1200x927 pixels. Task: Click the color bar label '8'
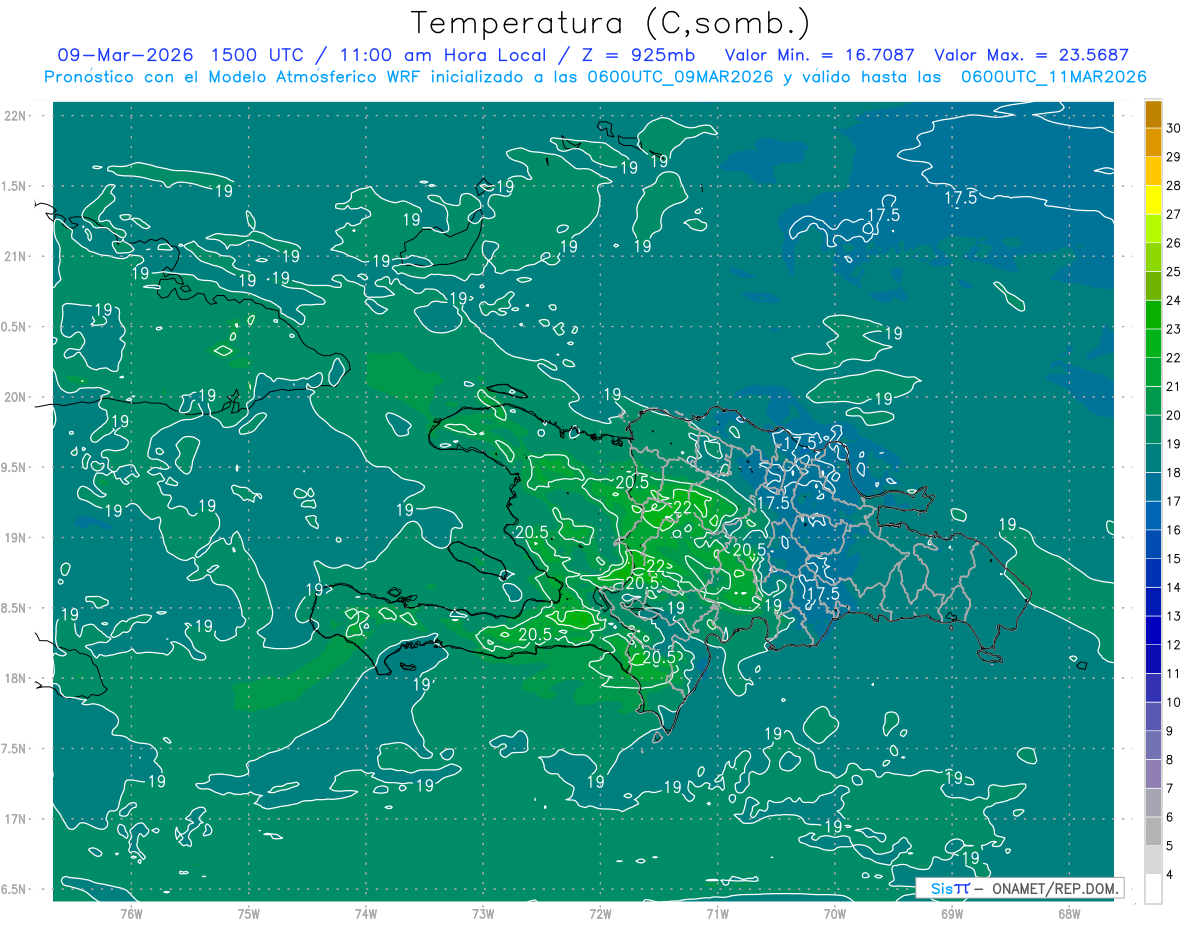[1169, 760]
